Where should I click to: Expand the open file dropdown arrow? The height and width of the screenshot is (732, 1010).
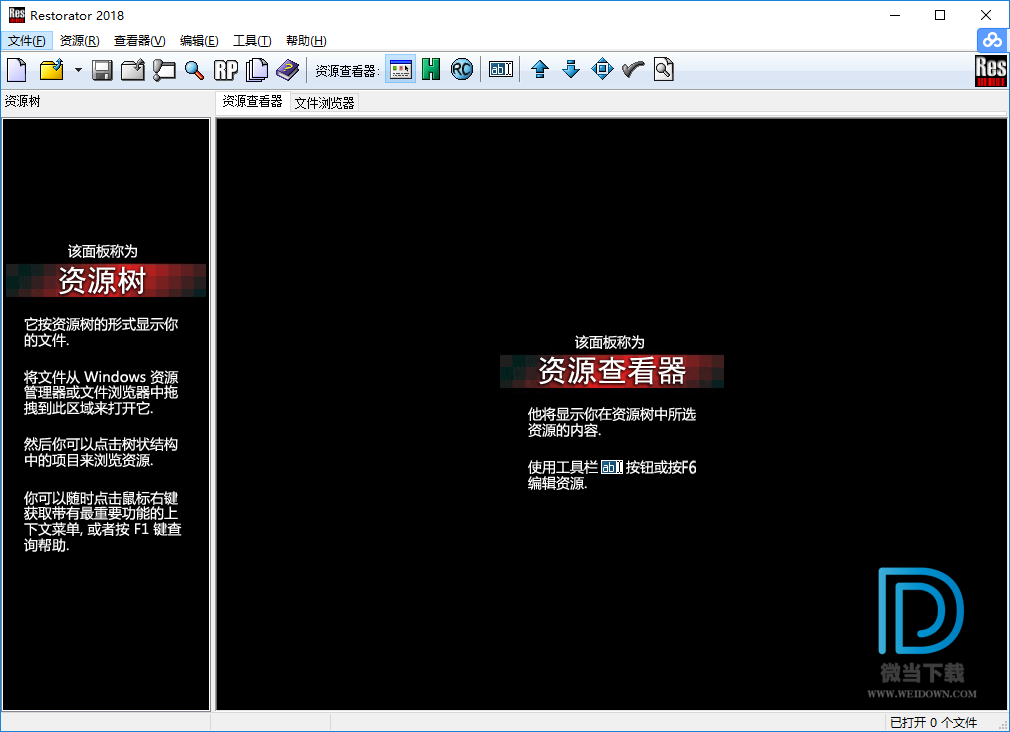click(x=78, y=70)
